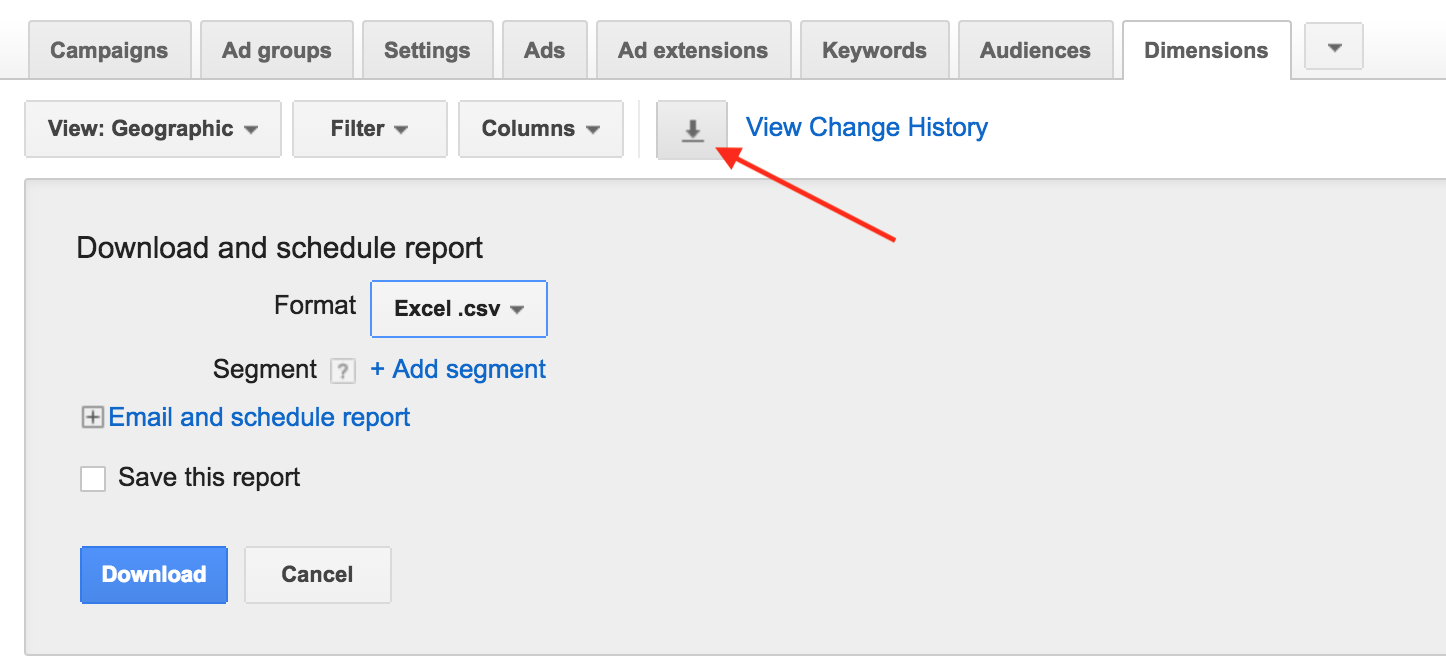Viewport: 1446px width, 664px height.
Task: Click the blue Download button
Action: coord(154,575)
